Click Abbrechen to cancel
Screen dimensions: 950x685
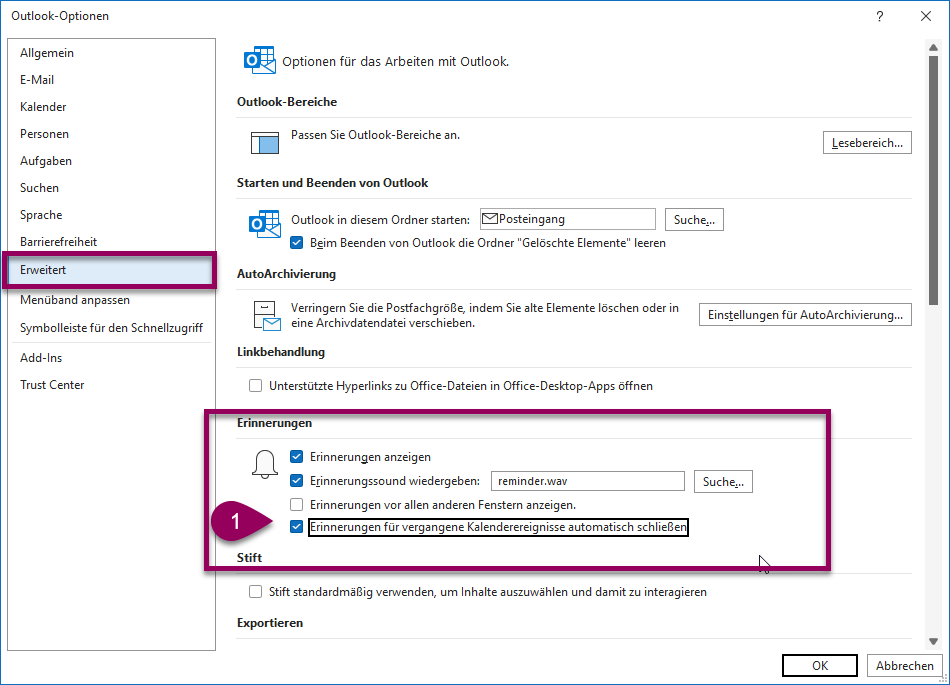[x=905, y=666]
